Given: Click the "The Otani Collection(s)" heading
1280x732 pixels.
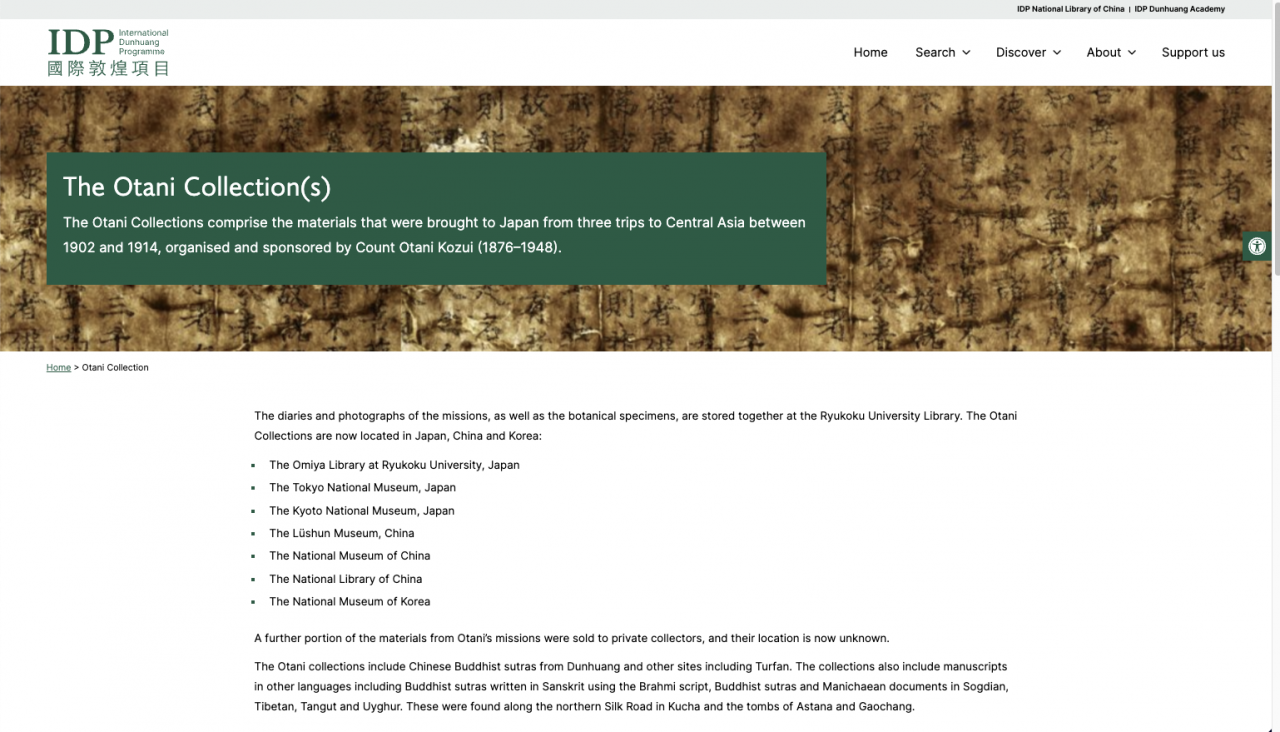Looking at the screenshot, I should 196,187.
